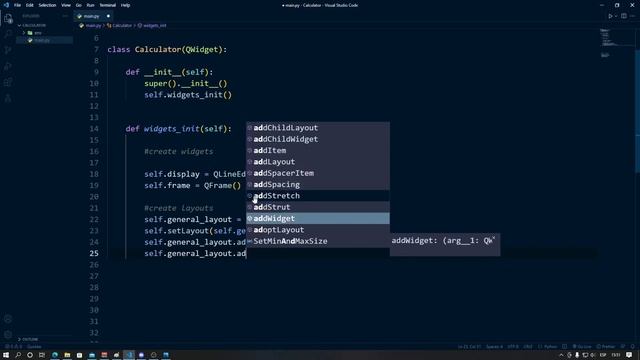Viewport: 640px width, 360px height.
Task: Open the Source Control view
Action: 8,50
